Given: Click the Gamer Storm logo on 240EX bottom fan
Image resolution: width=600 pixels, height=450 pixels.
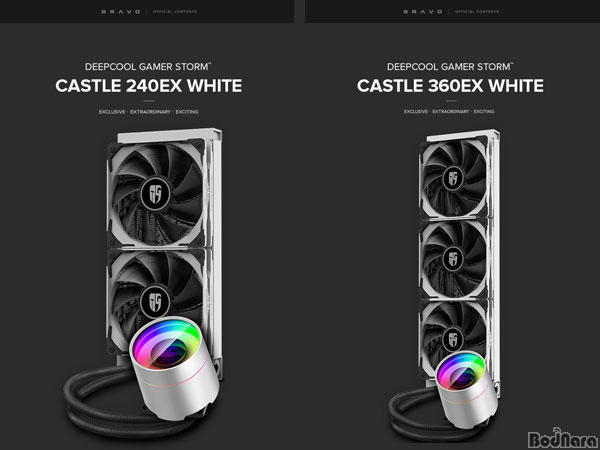Looking at the screenshot, I should click(155, 302).
